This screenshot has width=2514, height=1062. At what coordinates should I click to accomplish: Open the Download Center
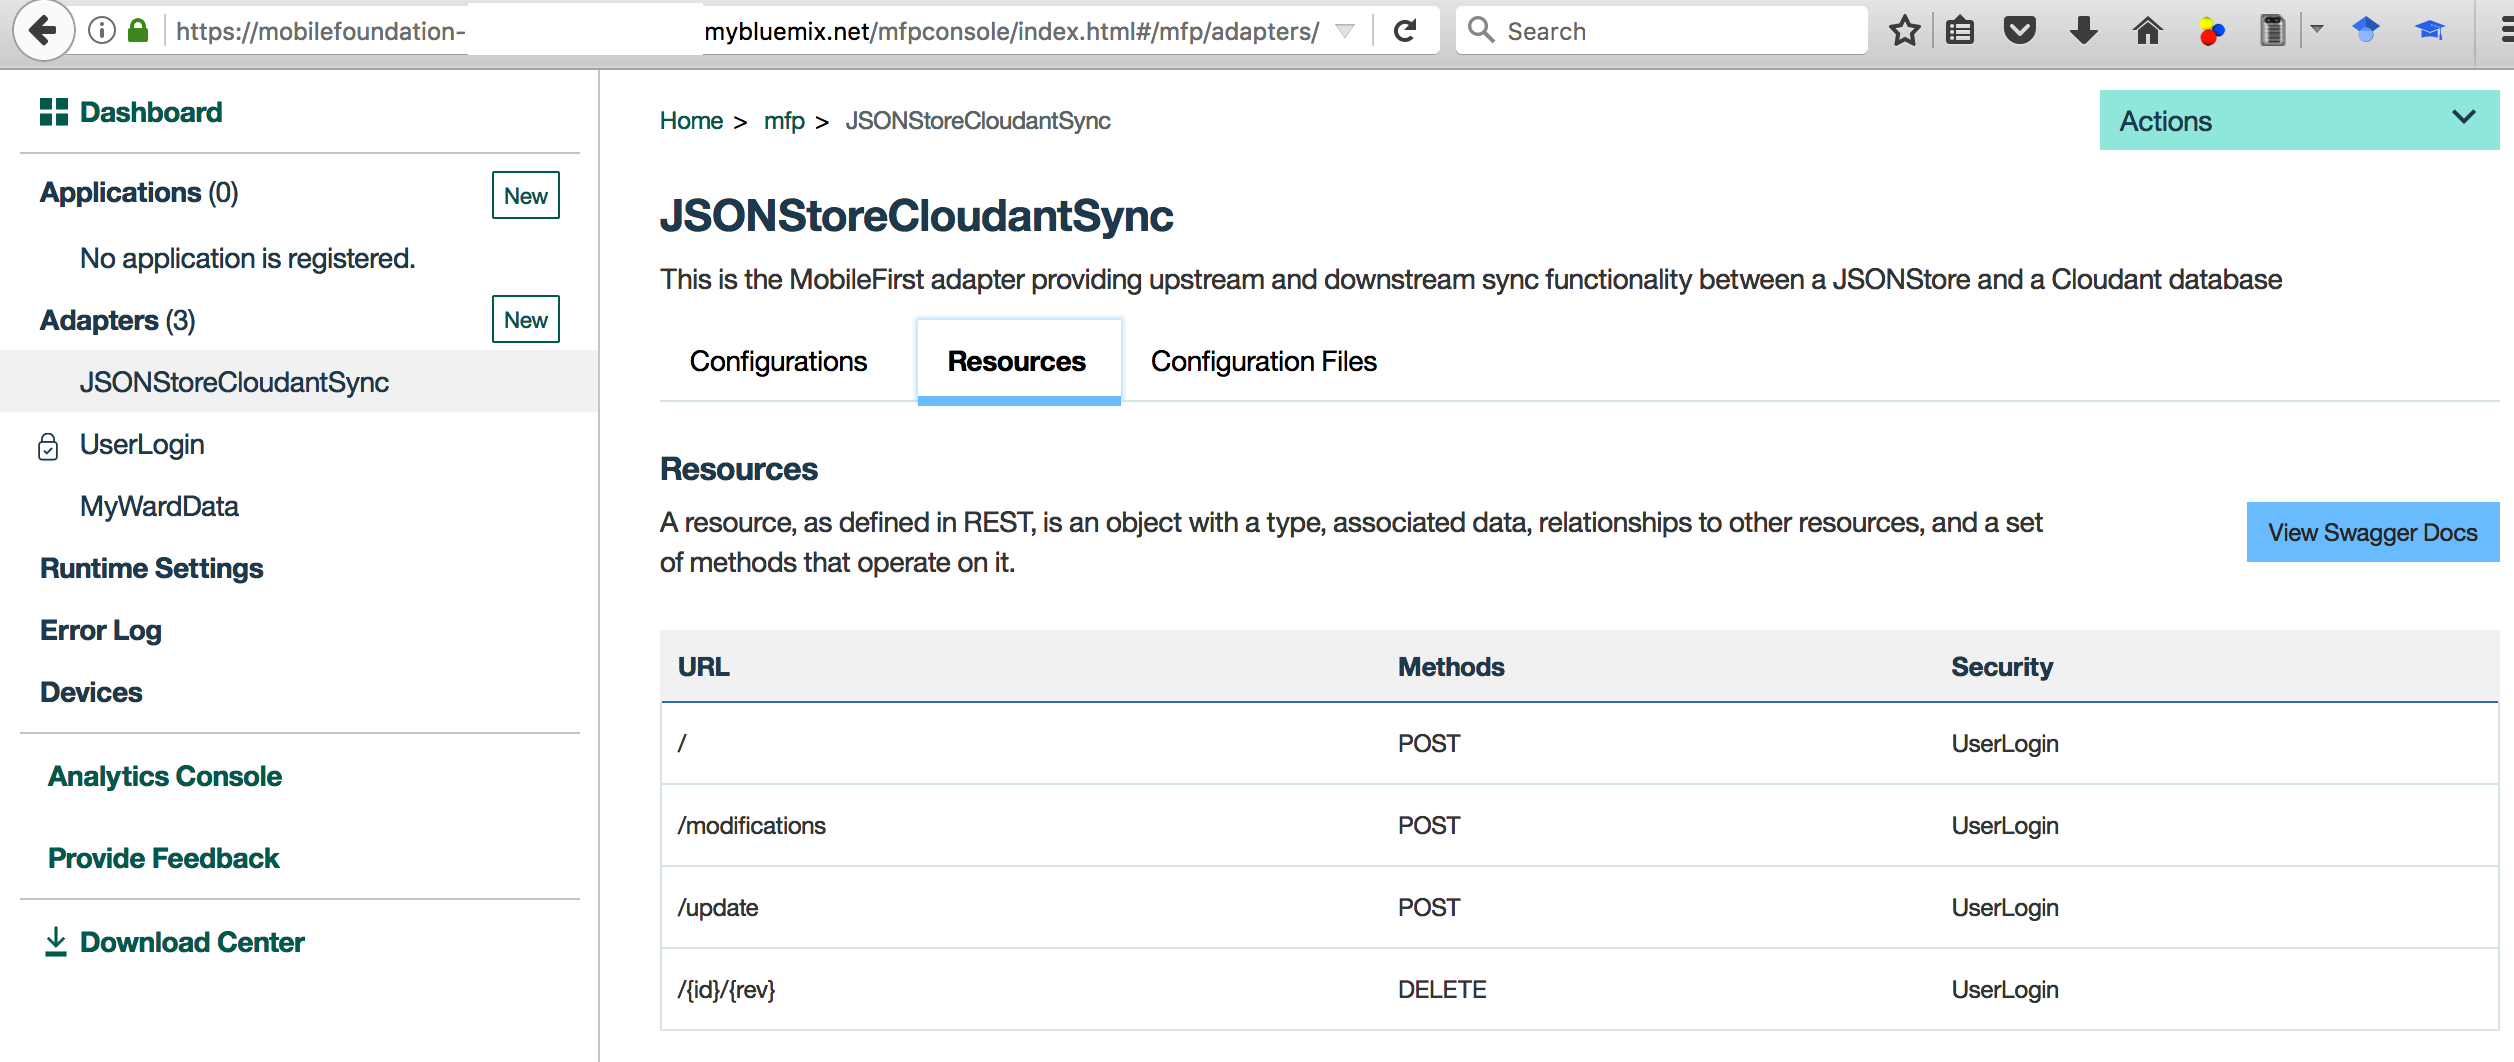(x=192, y=942)
